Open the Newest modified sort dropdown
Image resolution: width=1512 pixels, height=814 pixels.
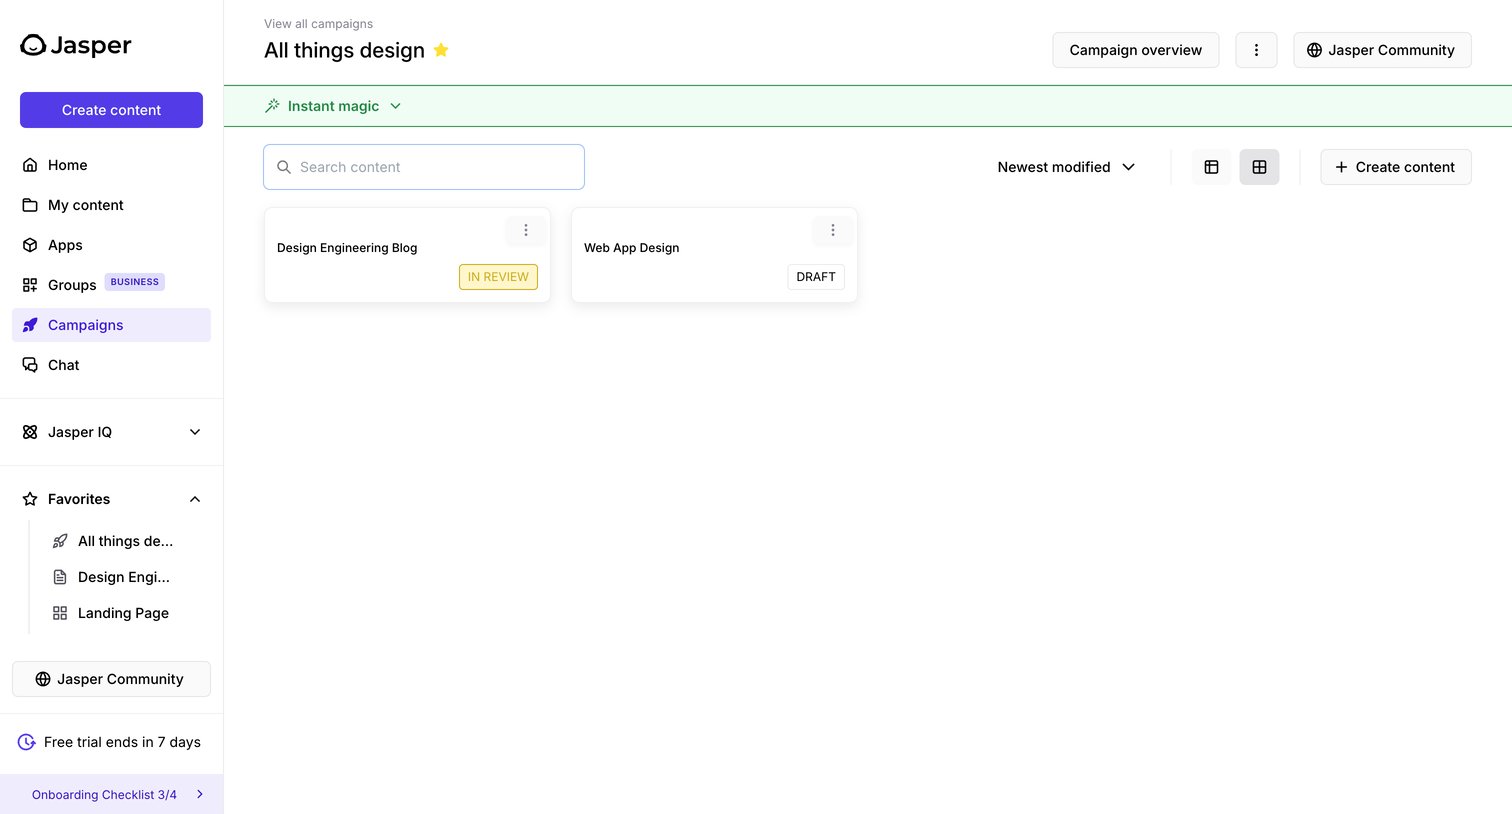click(x=1066, y=167)
